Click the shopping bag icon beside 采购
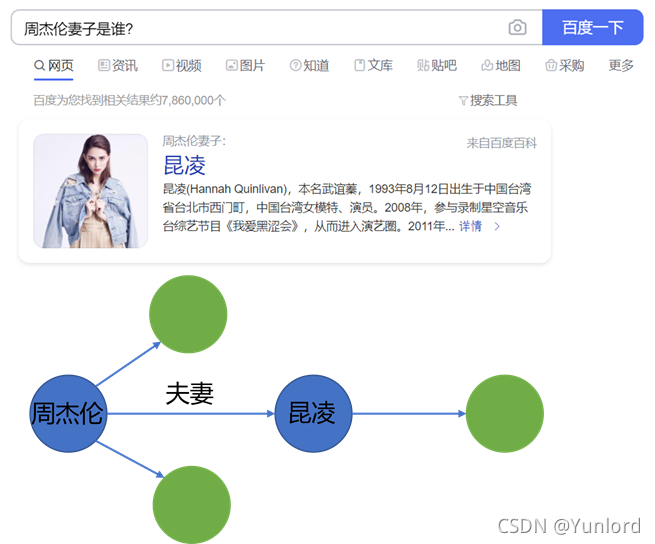The height and width of the screenshot is (544, 655). click(x=551, y=65)
